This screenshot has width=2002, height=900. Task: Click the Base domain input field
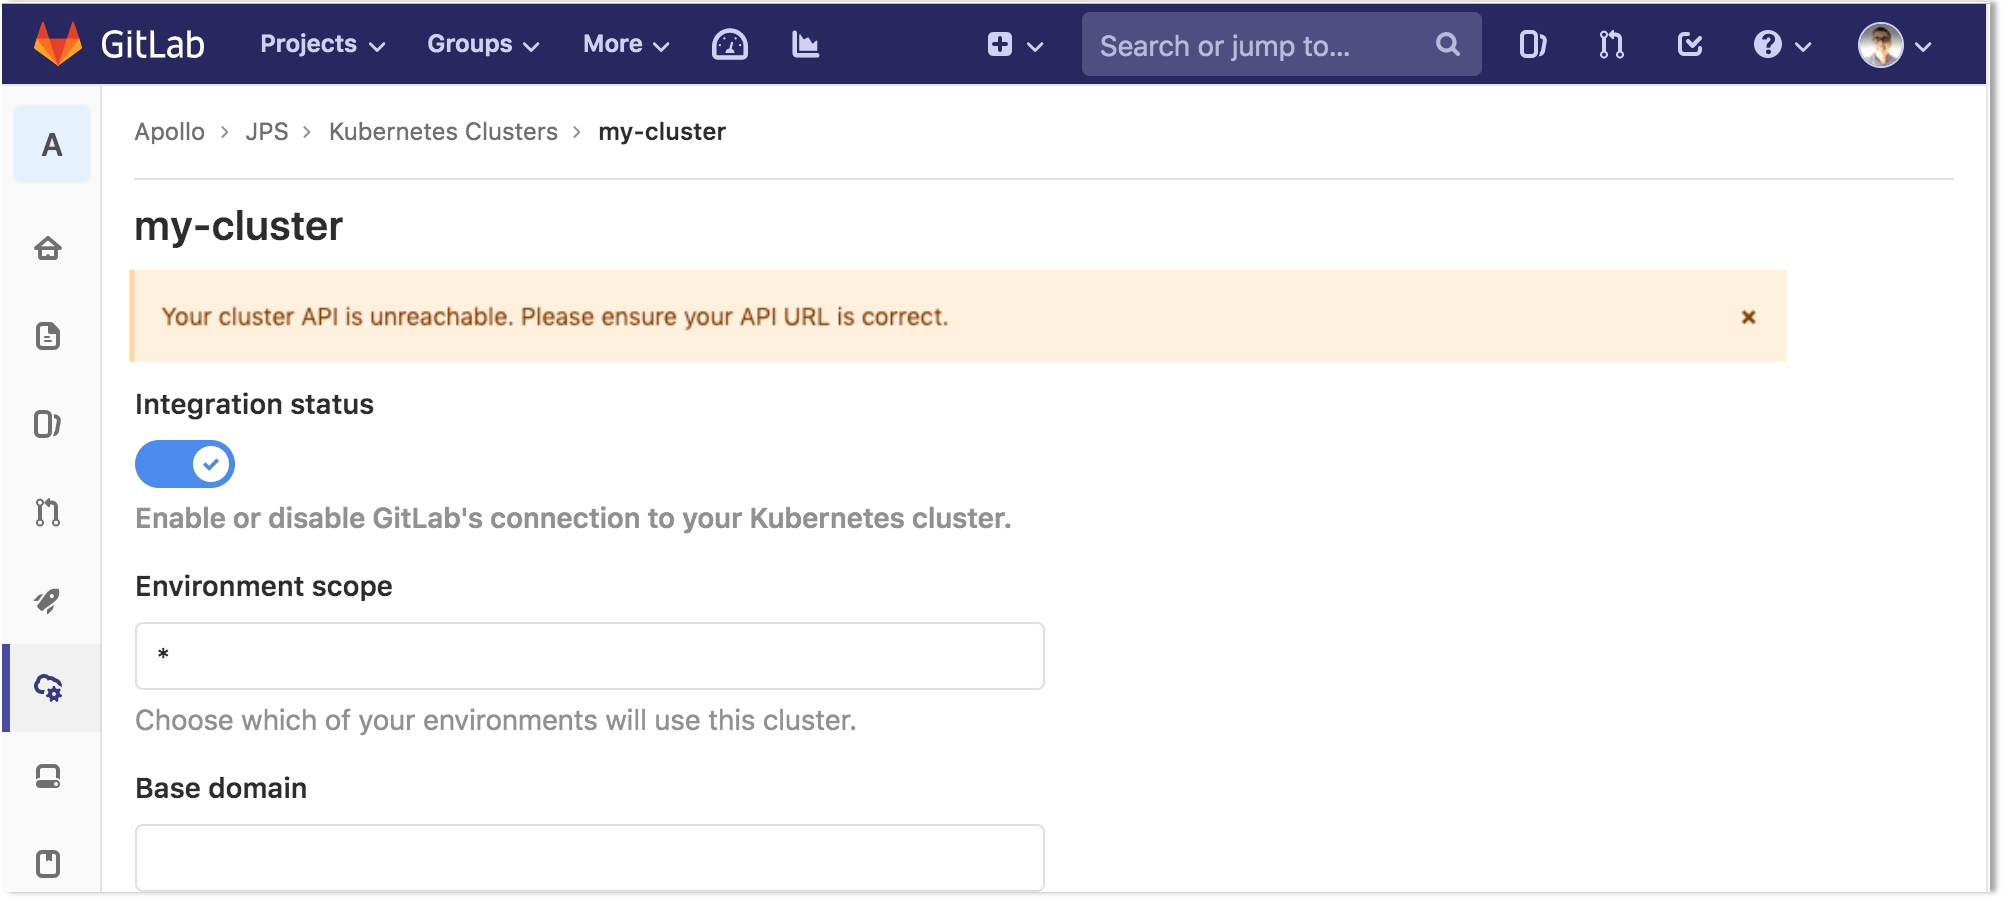coord(588,857)
